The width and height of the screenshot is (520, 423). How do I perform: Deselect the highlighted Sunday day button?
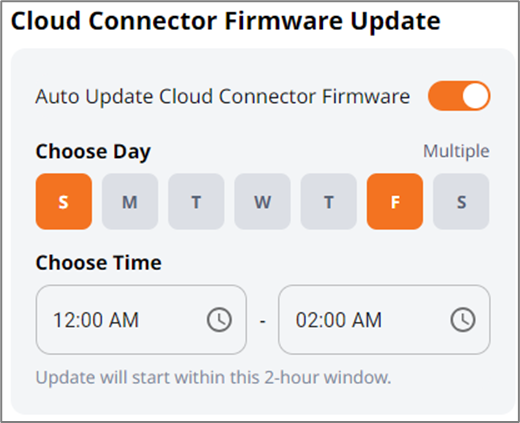coord(64,201)
